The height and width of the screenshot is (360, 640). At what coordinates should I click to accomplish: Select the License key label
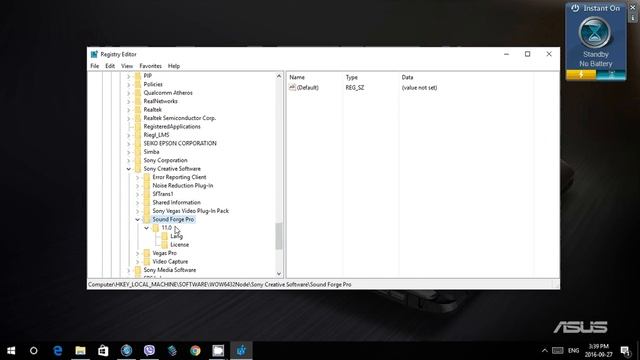180,245
